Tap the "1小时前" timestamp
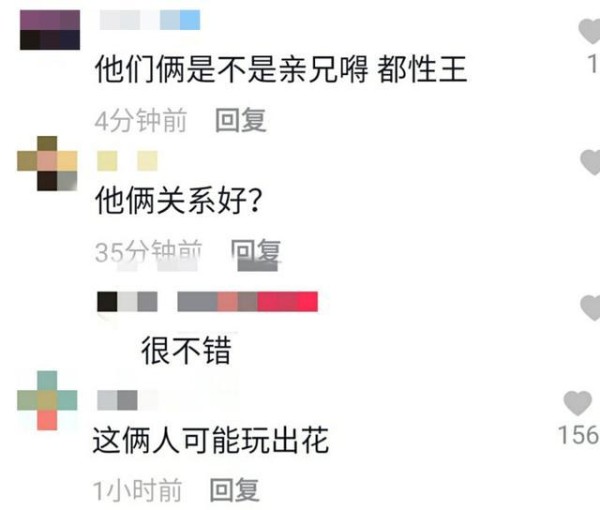 coord(137,490)
